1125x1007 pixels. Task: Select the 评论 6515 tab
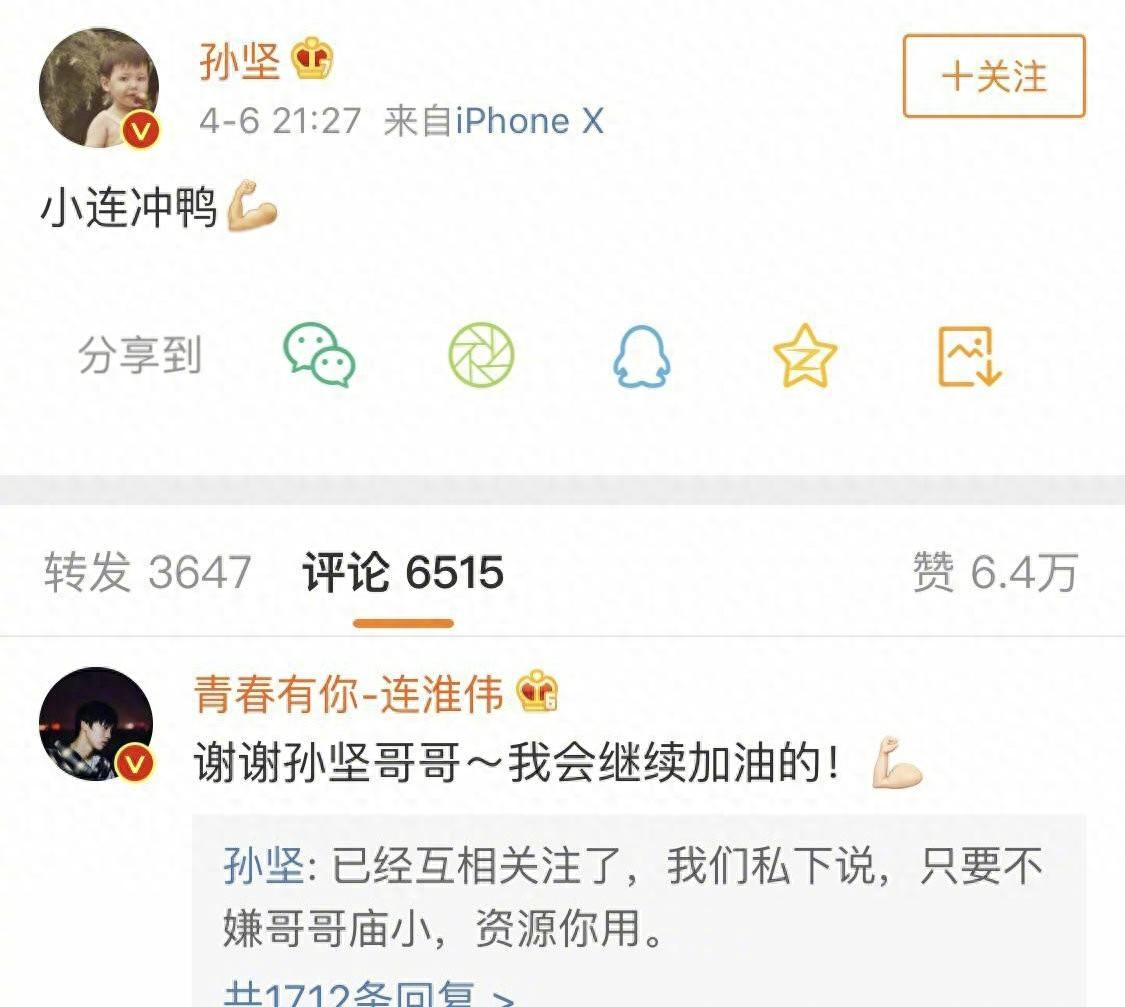[403, 572]
